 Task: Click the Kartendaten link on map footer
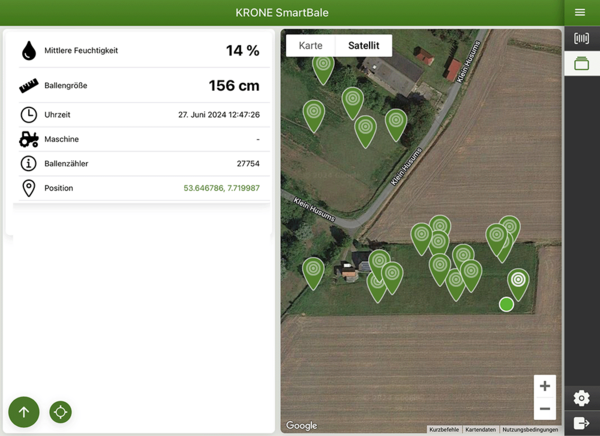pos(480,429)
